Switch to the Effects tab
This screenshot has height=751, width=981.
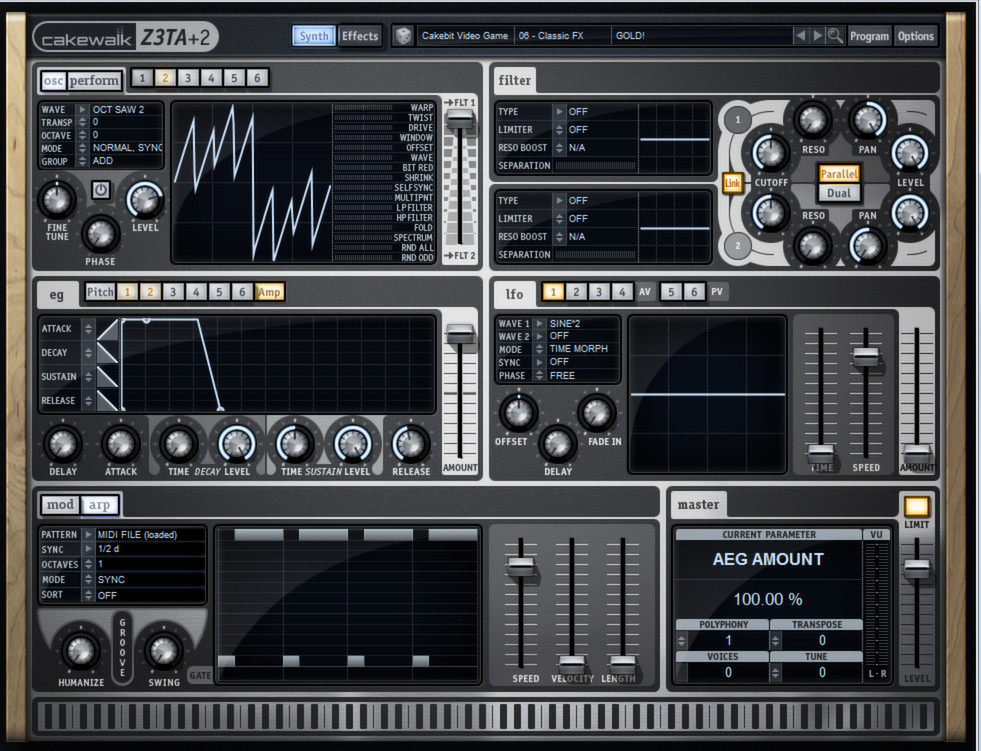[360, 36]
